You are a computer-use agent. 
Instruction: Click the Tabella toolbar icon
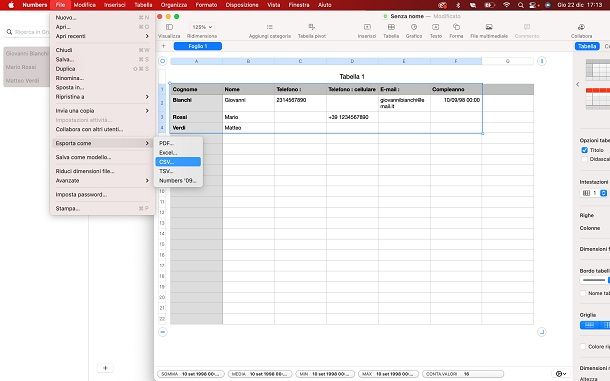(391, 27)
